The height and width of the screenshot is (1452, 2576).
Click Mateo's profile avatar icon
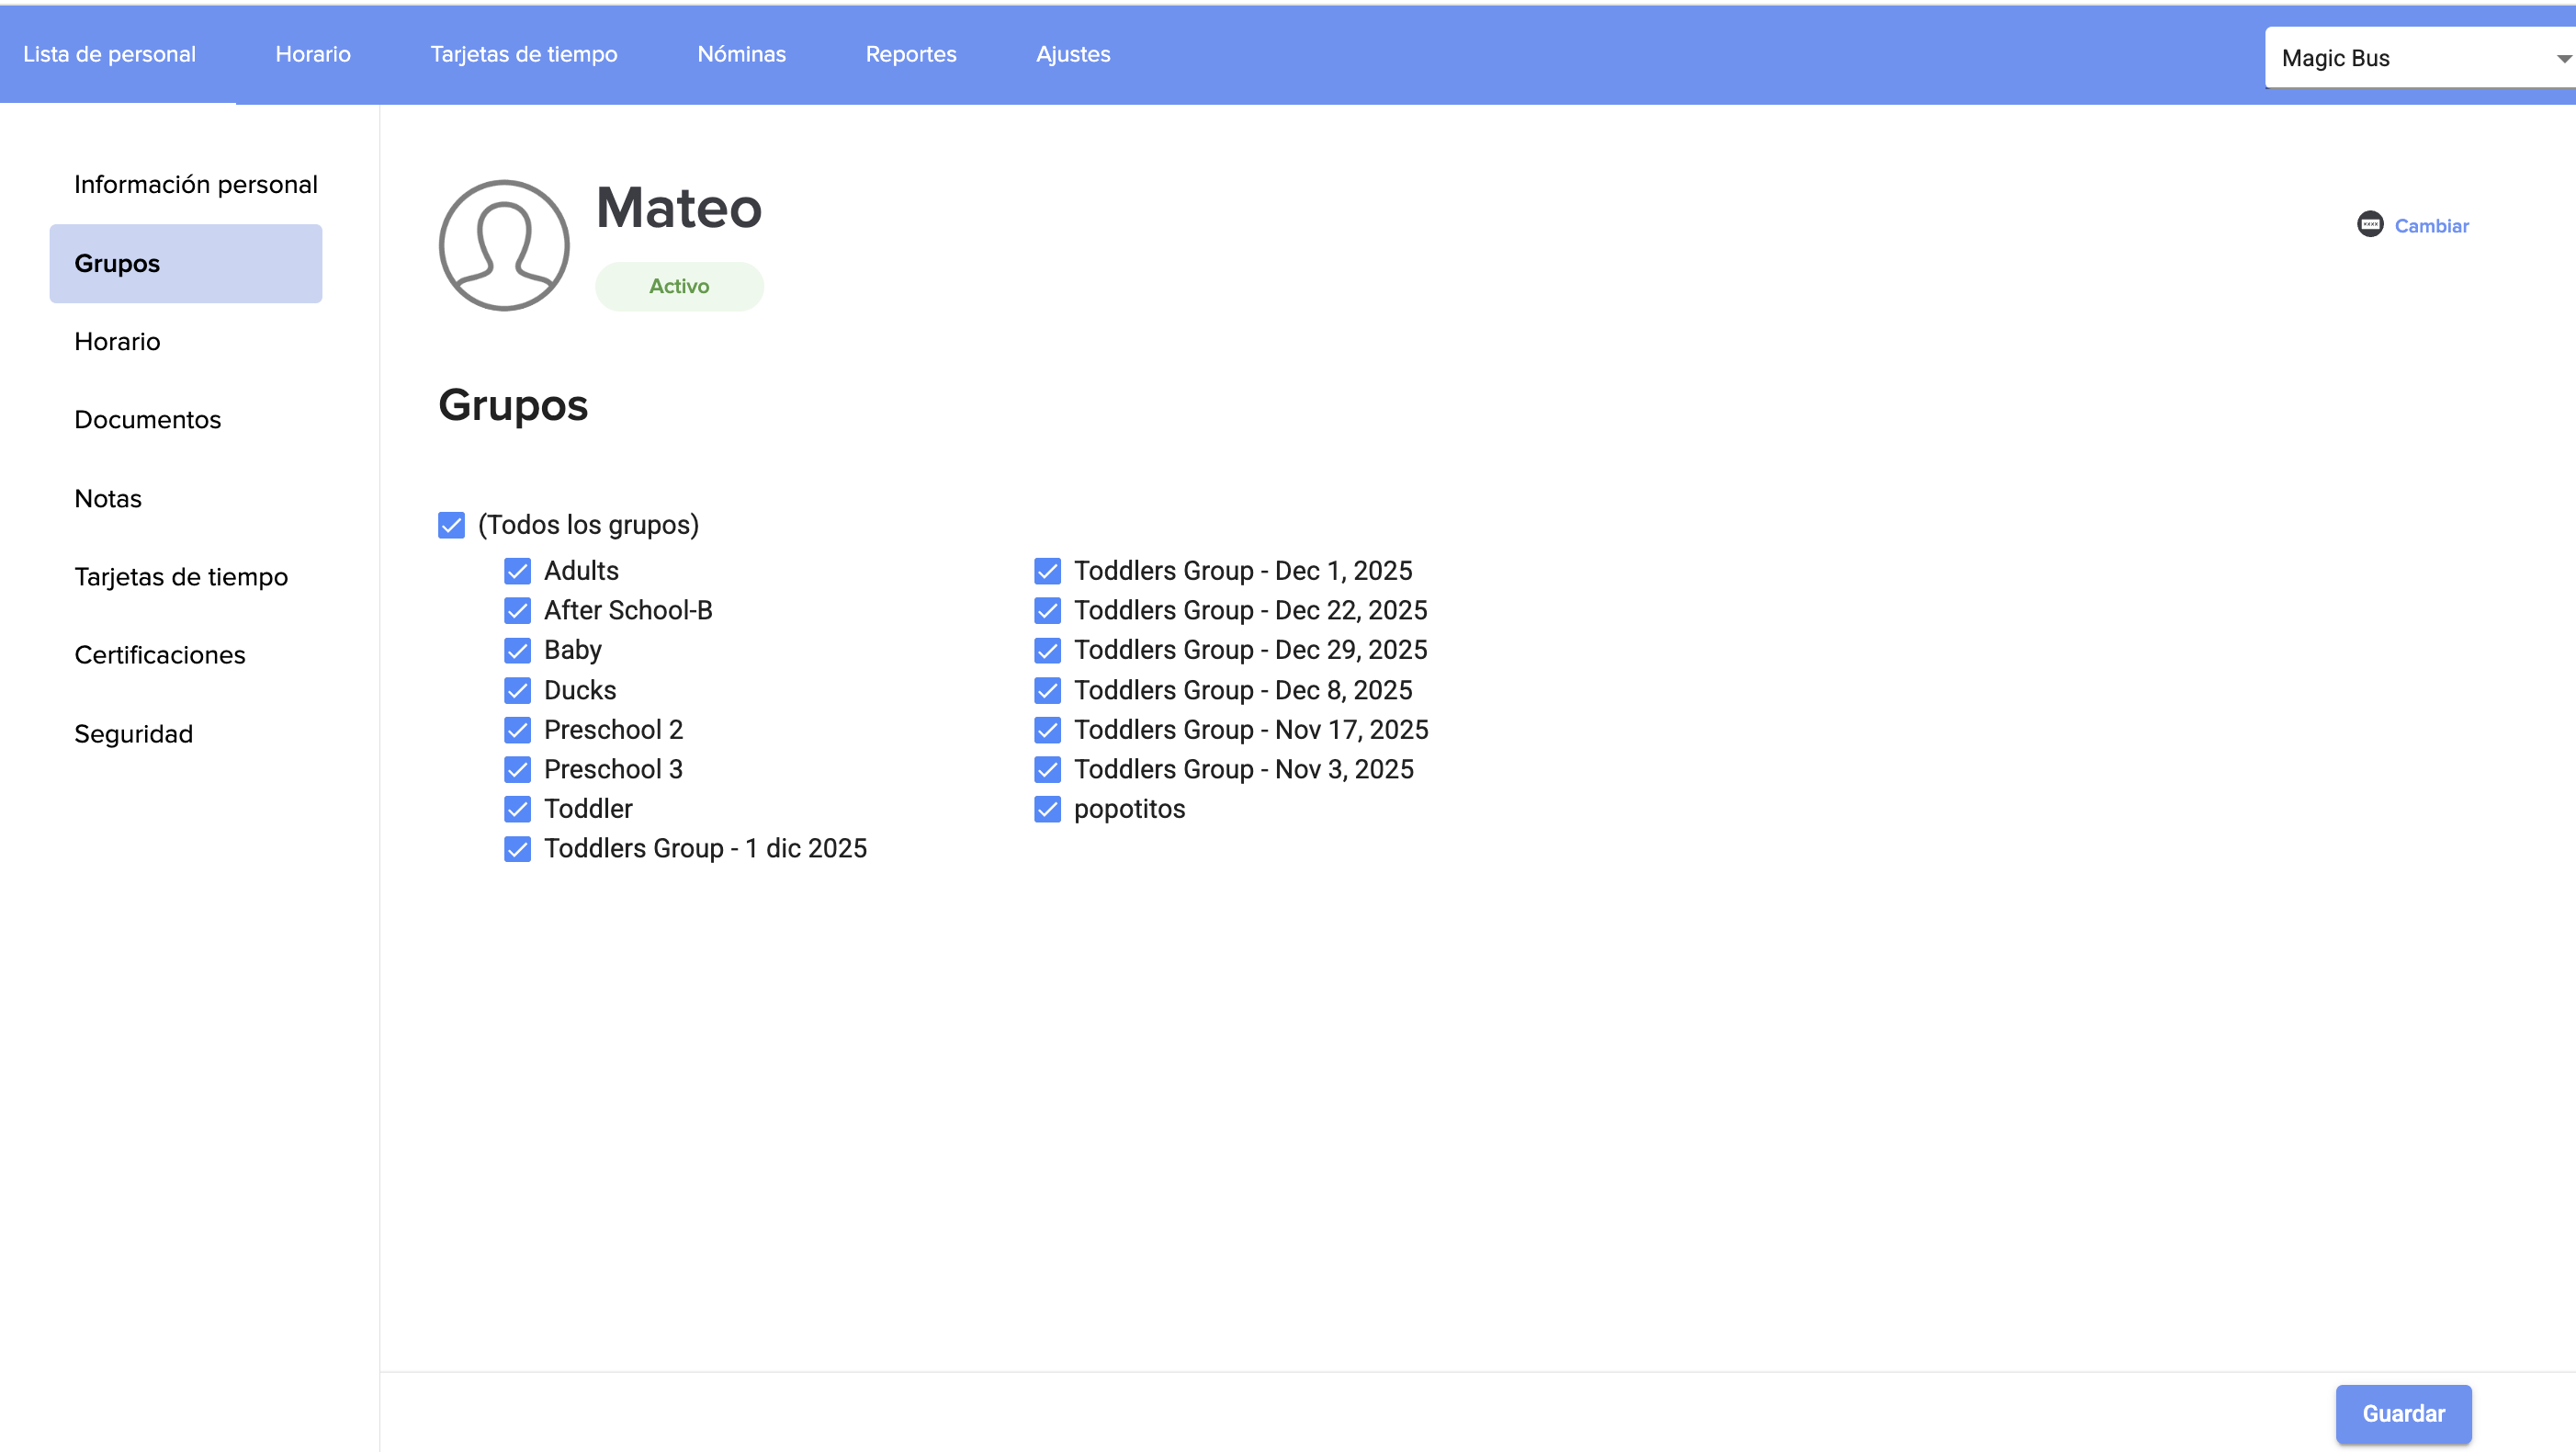click(x=504, y=246)
